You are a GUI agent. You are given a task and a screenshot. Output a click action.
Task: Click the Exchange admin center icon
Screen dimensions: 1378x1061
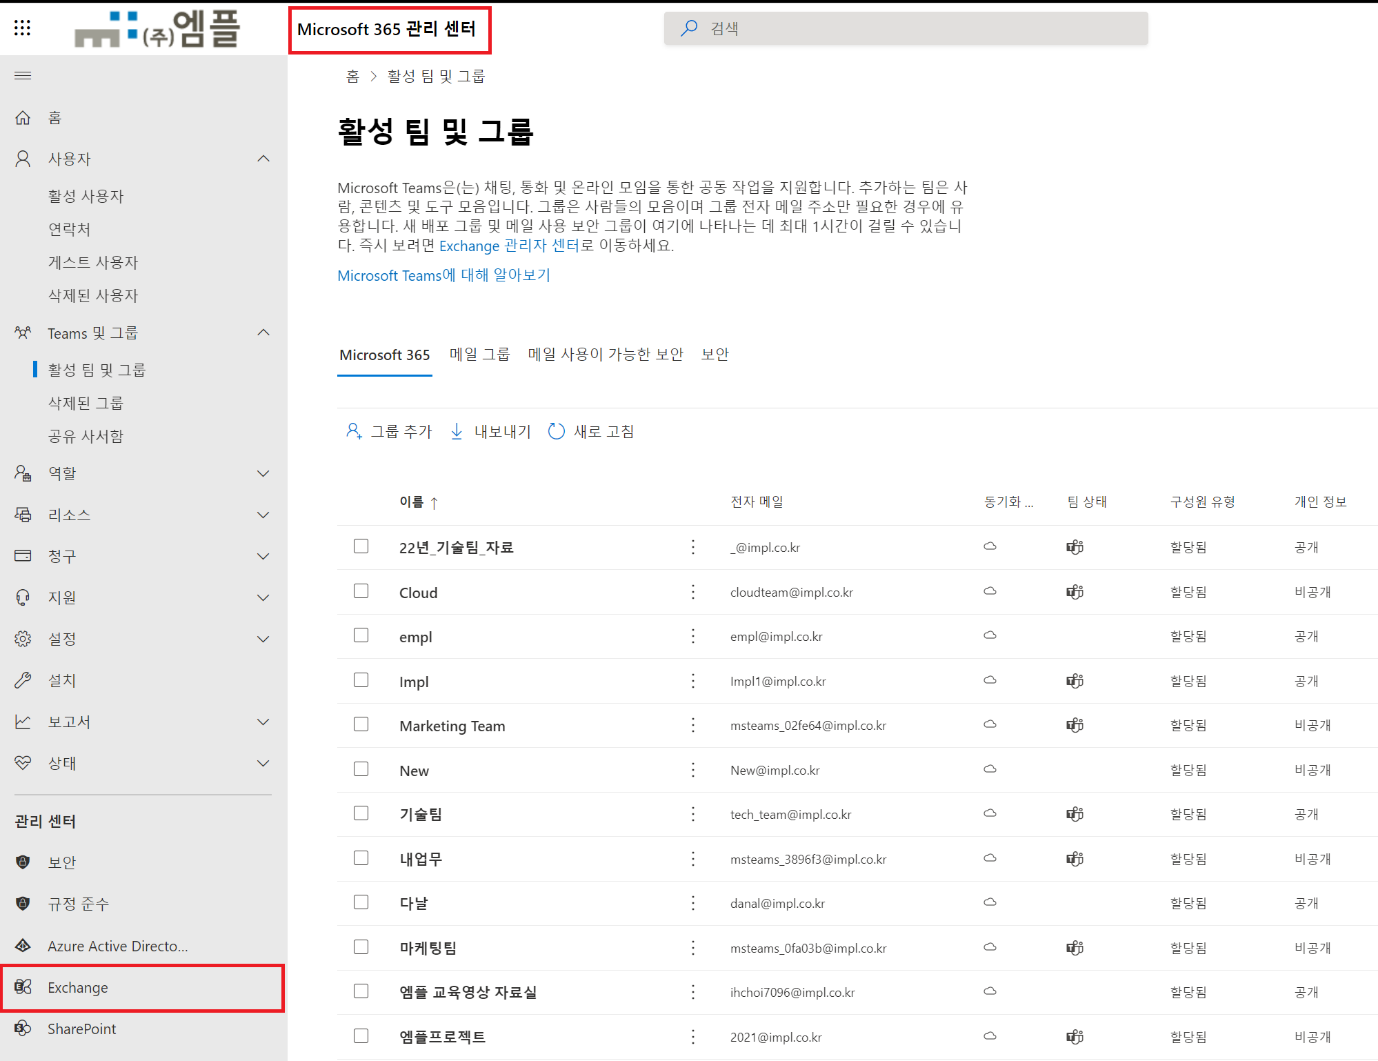click(23, 988)
